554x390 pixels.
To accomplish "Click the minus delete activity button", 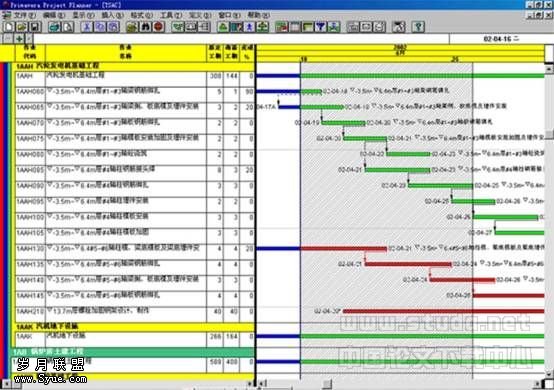I will click(7, 39).
